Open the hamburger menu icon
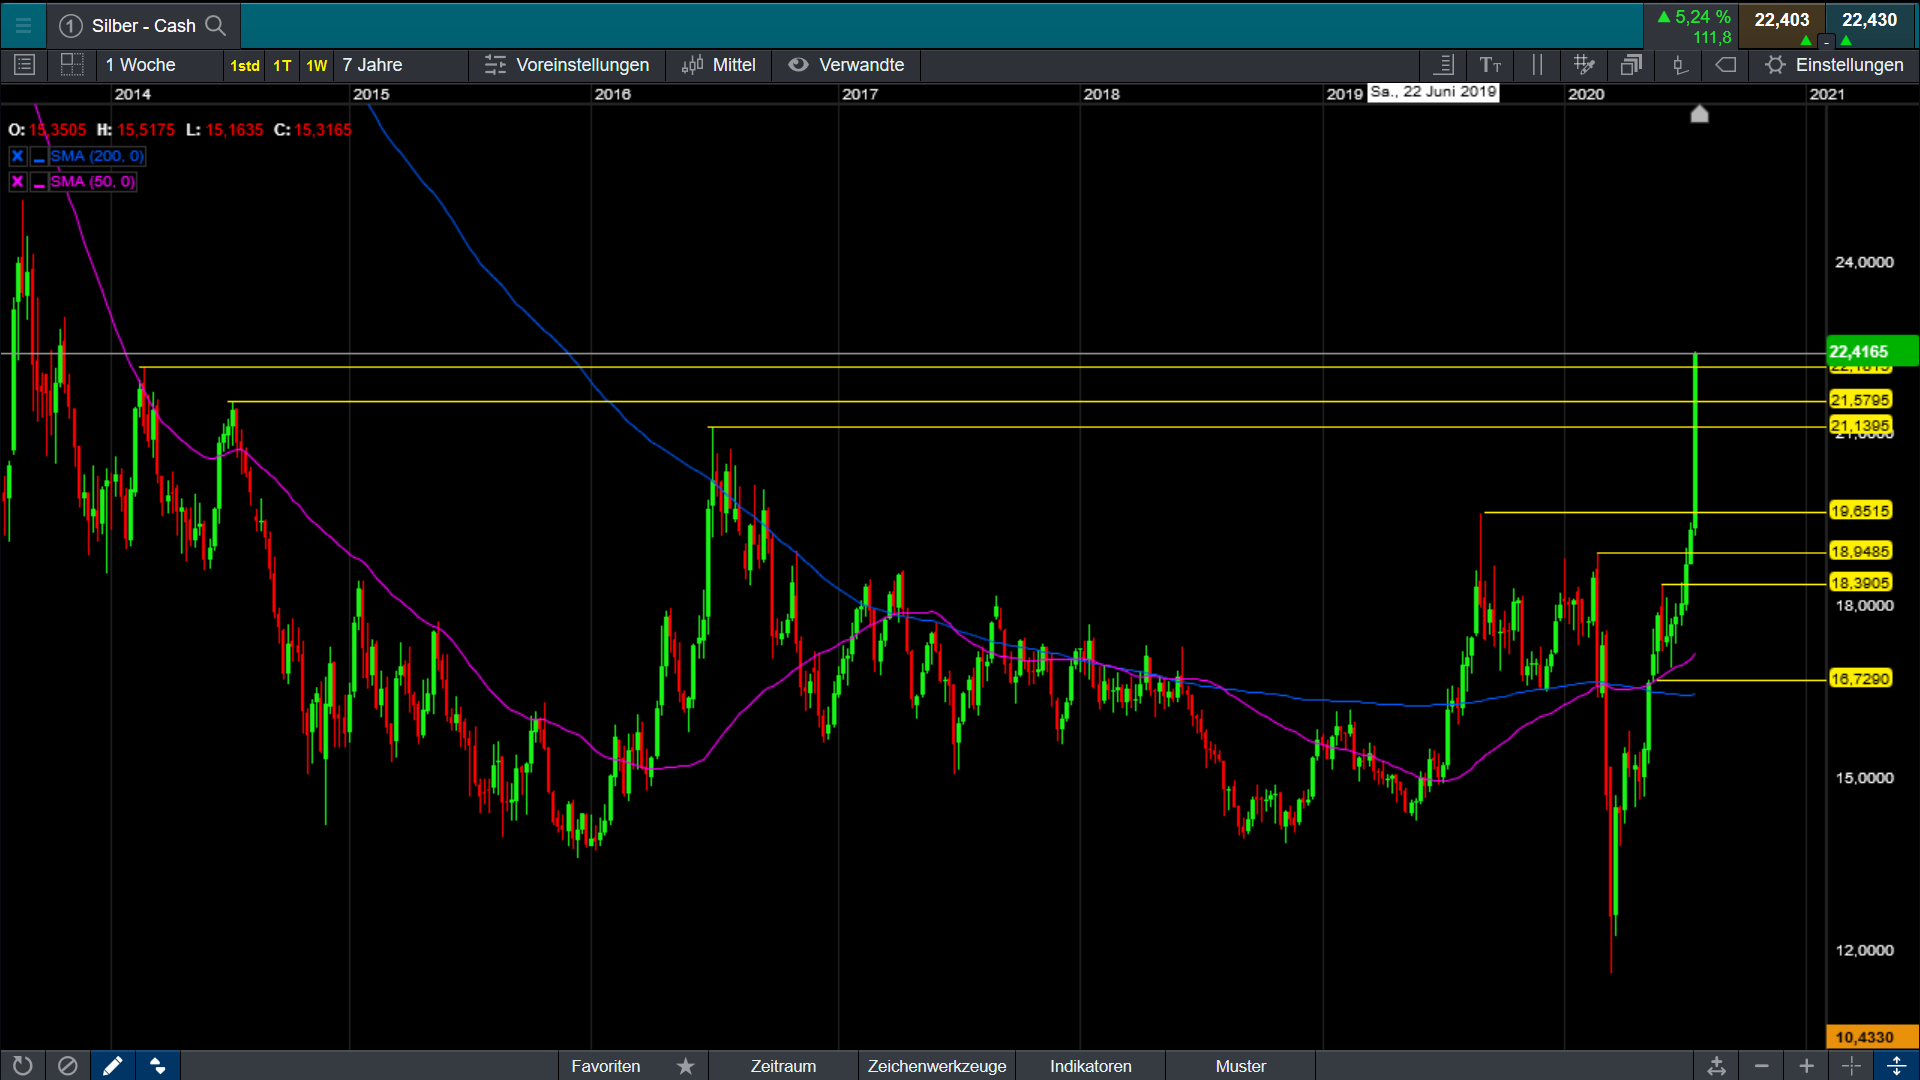This screenshot has height=1080, width=1920. coord(23,26)
